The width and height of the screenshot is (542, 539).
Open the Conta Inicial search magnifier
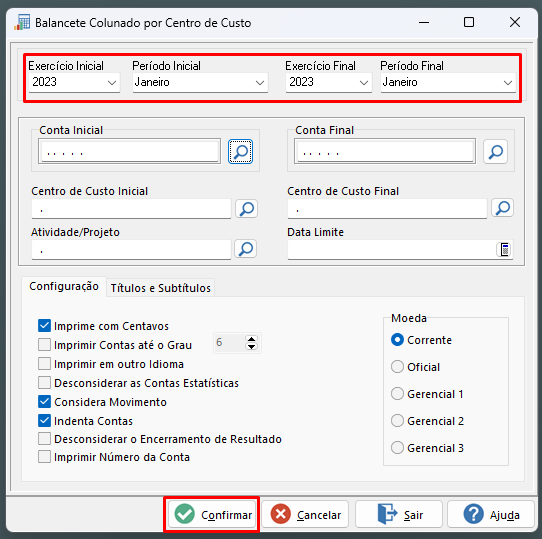coord(240,151)
